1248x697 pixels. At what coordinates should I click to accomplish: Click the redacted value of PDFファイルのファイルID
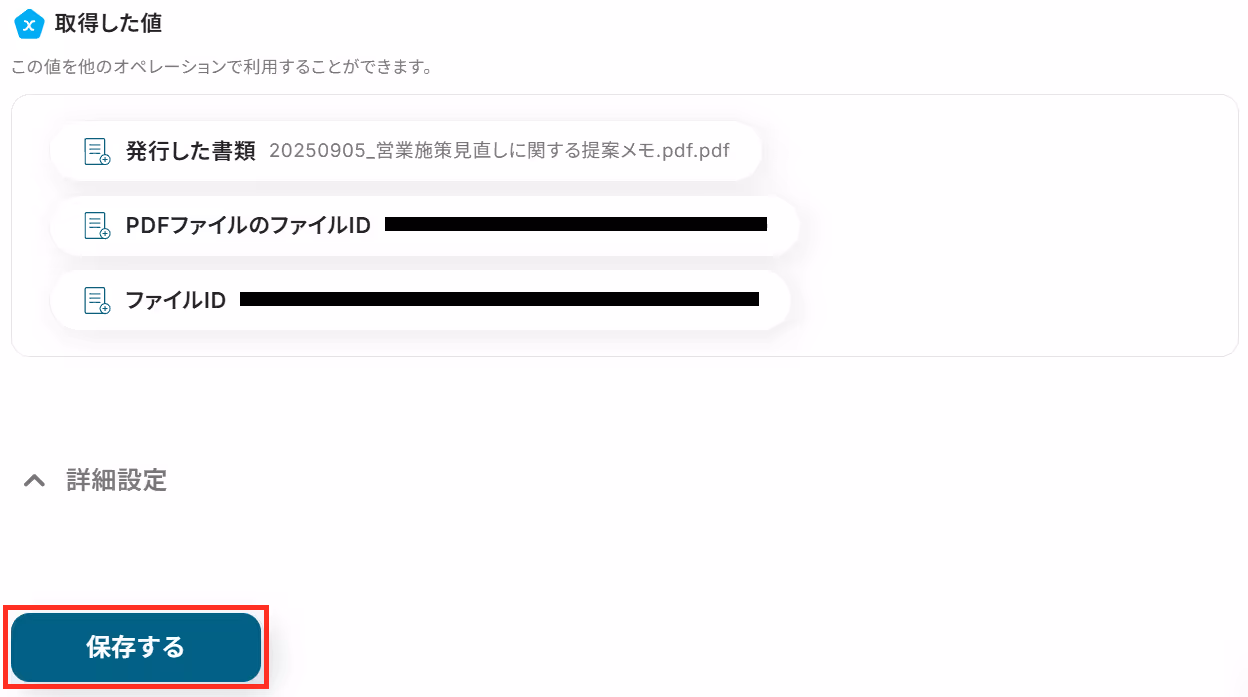576,224
